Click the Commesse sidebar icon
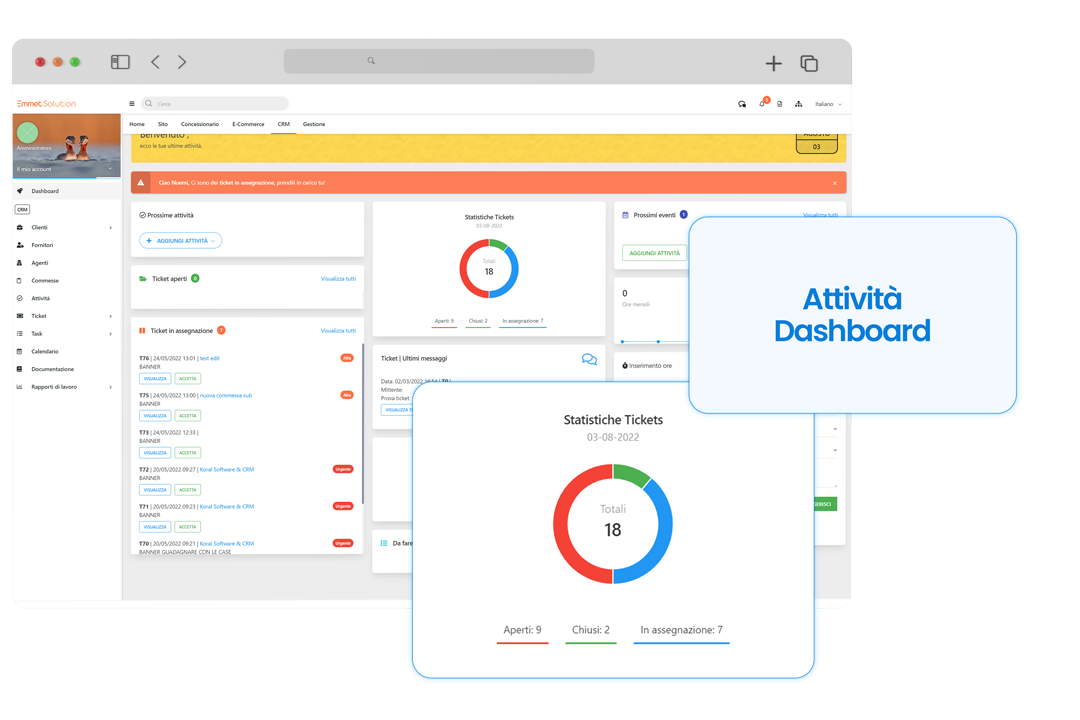The height and width of the screenshot is (720, 1080). click(19, 280)
